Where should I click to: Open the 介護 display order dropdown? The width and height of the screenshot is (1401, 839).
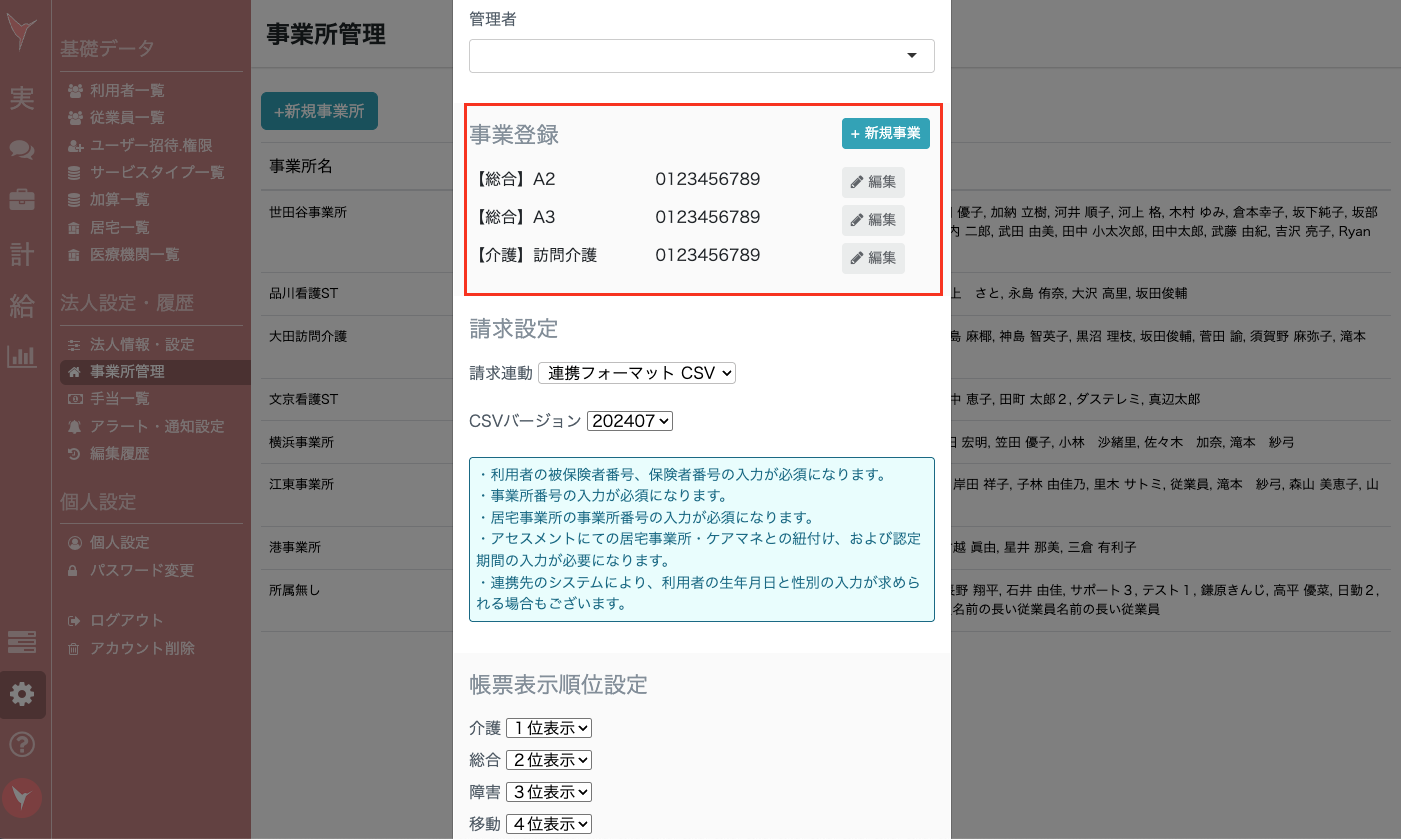(548, 727)
